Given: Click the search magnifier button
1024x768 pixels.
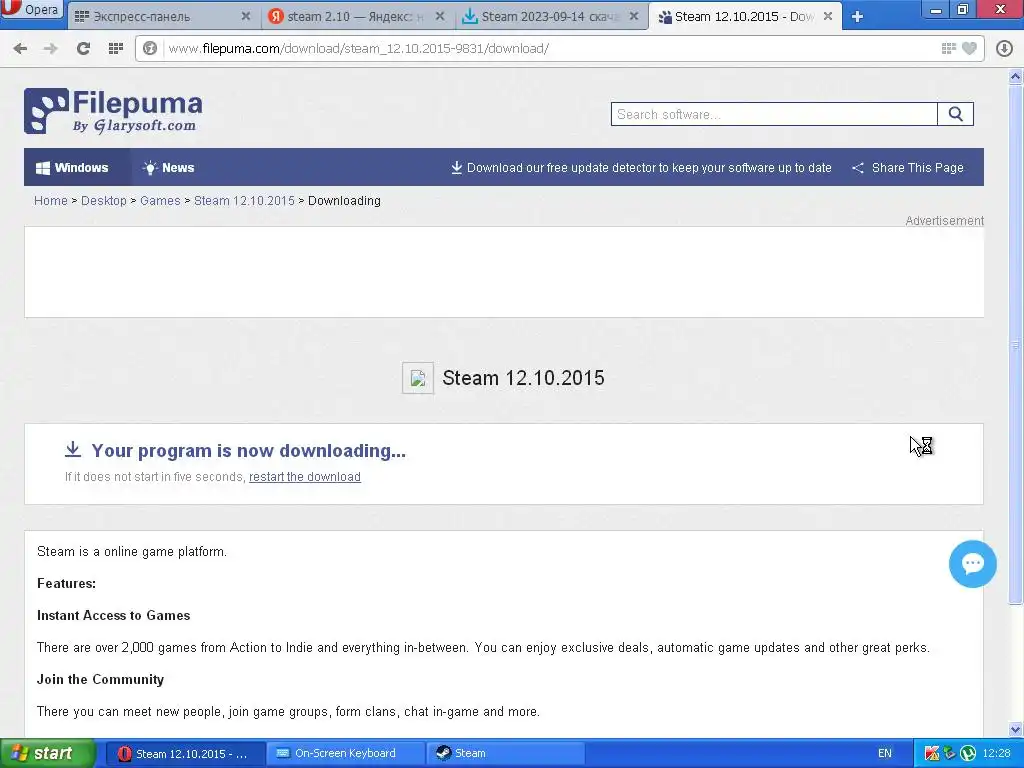Looking at the screenshot, I should point(955,114).
